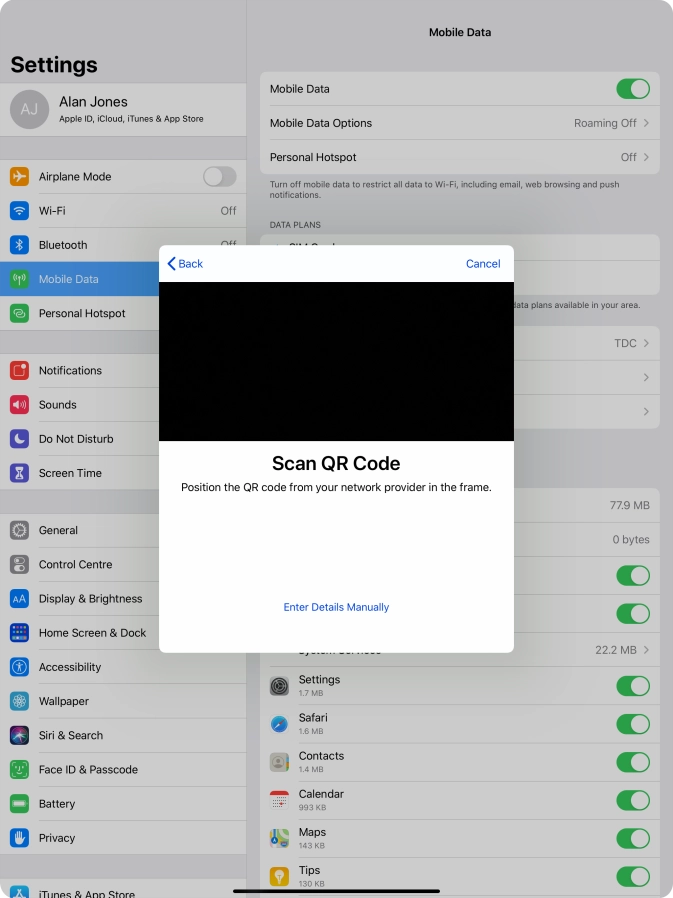Tap the DATA PLANS section header

pos(295,224)
